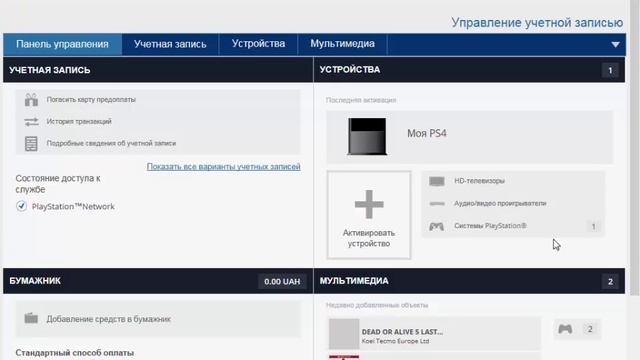
Task: Click Показать все варианты учетных записей link
Action: coord(224,167)
